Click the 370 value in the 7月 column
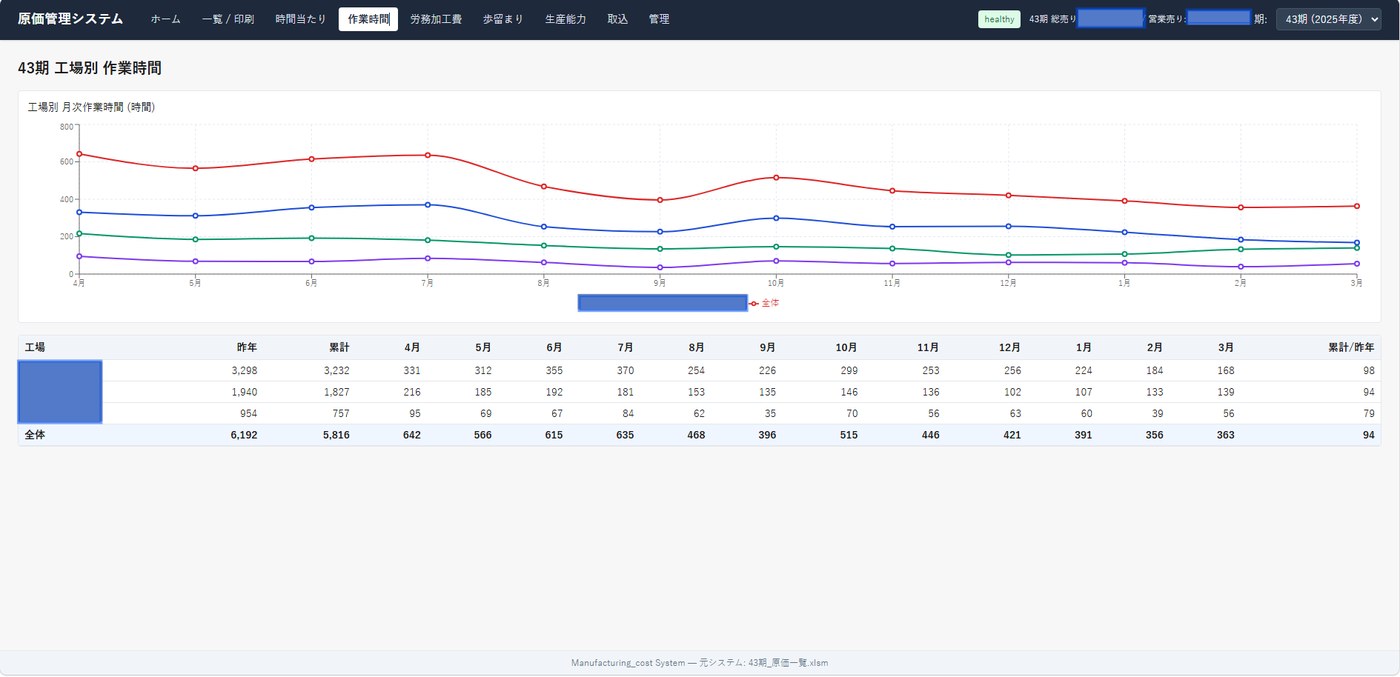The height and width of the screenshot is (677, 1400). pos(624,370)
